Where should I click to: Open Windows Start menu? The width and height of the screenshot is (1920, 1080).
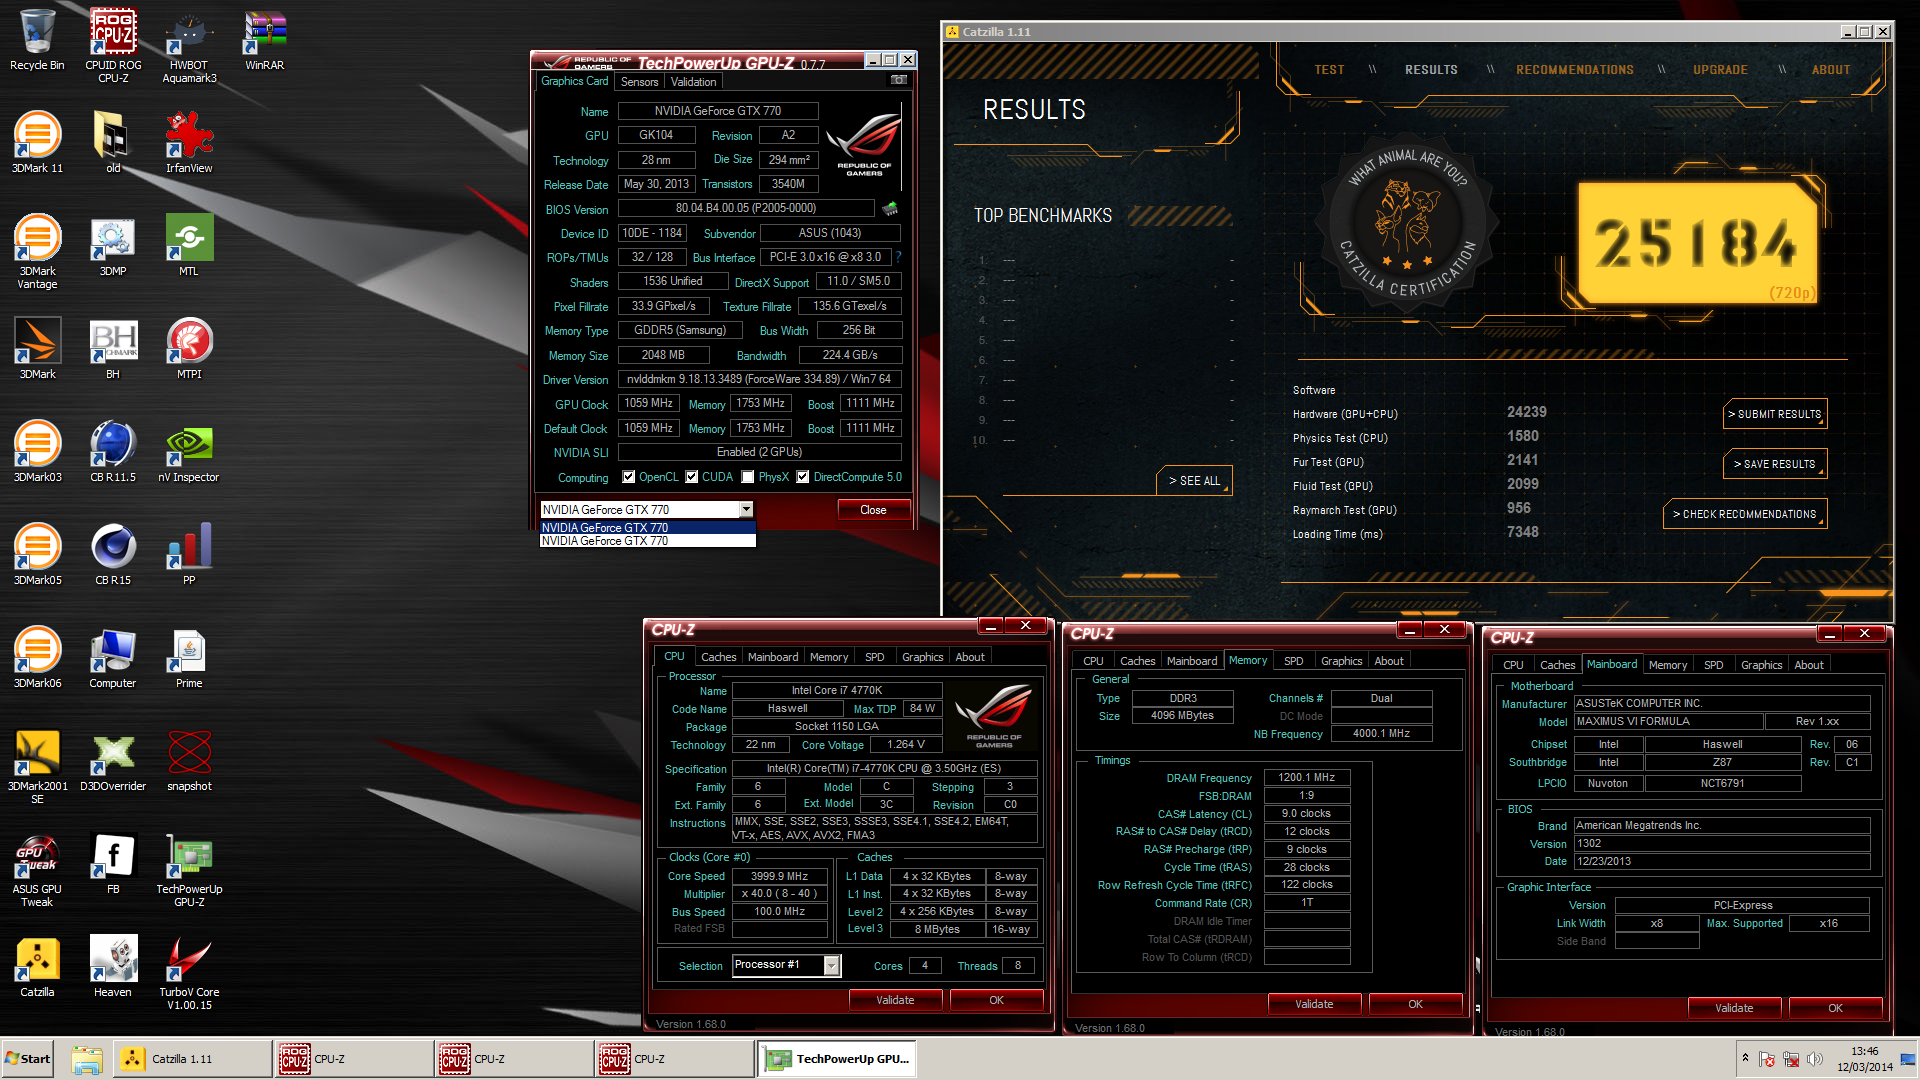28,1059
